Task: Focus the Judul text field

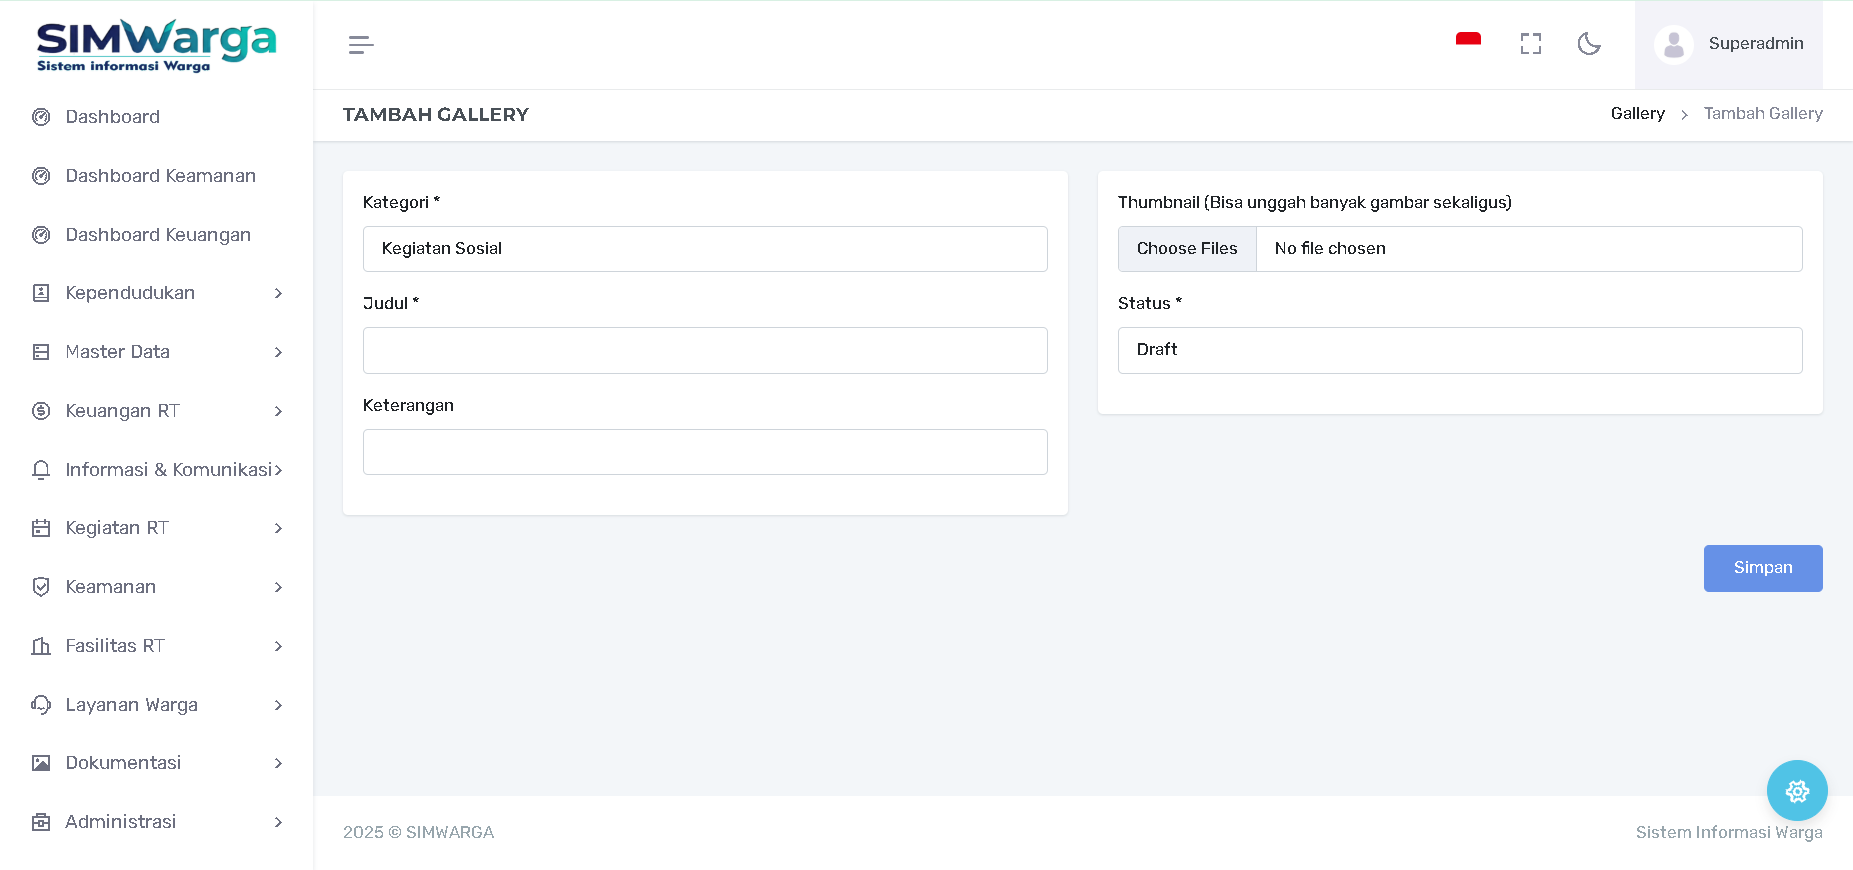Action: [x=704, y=351]
